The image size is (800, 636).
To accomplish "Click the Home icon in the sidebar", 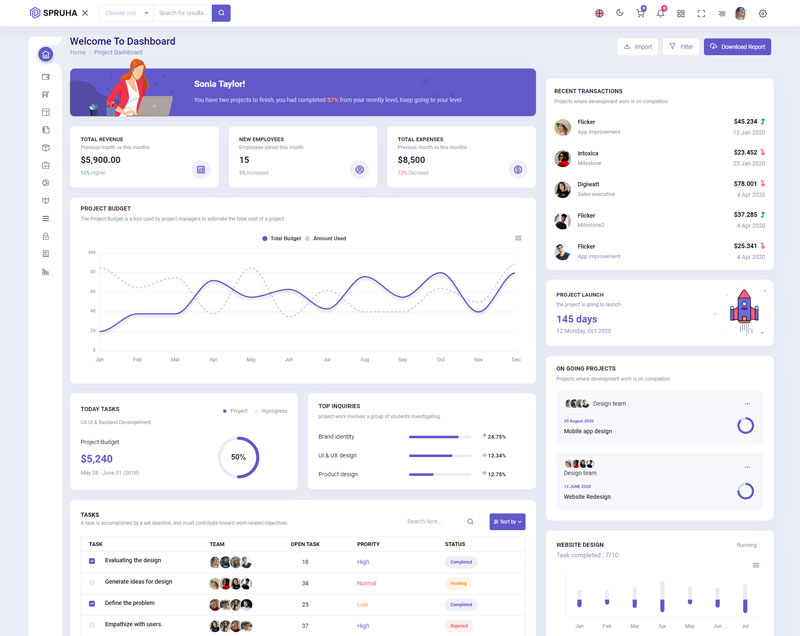I will [x=45, y=54].
